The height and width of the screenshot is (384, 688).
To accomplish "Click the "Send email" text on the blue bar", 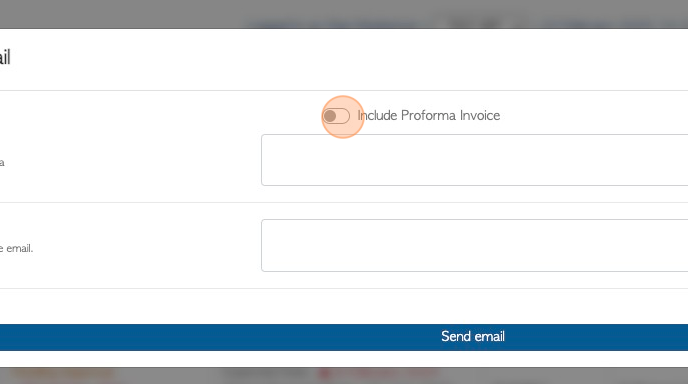I will point(473,337).
